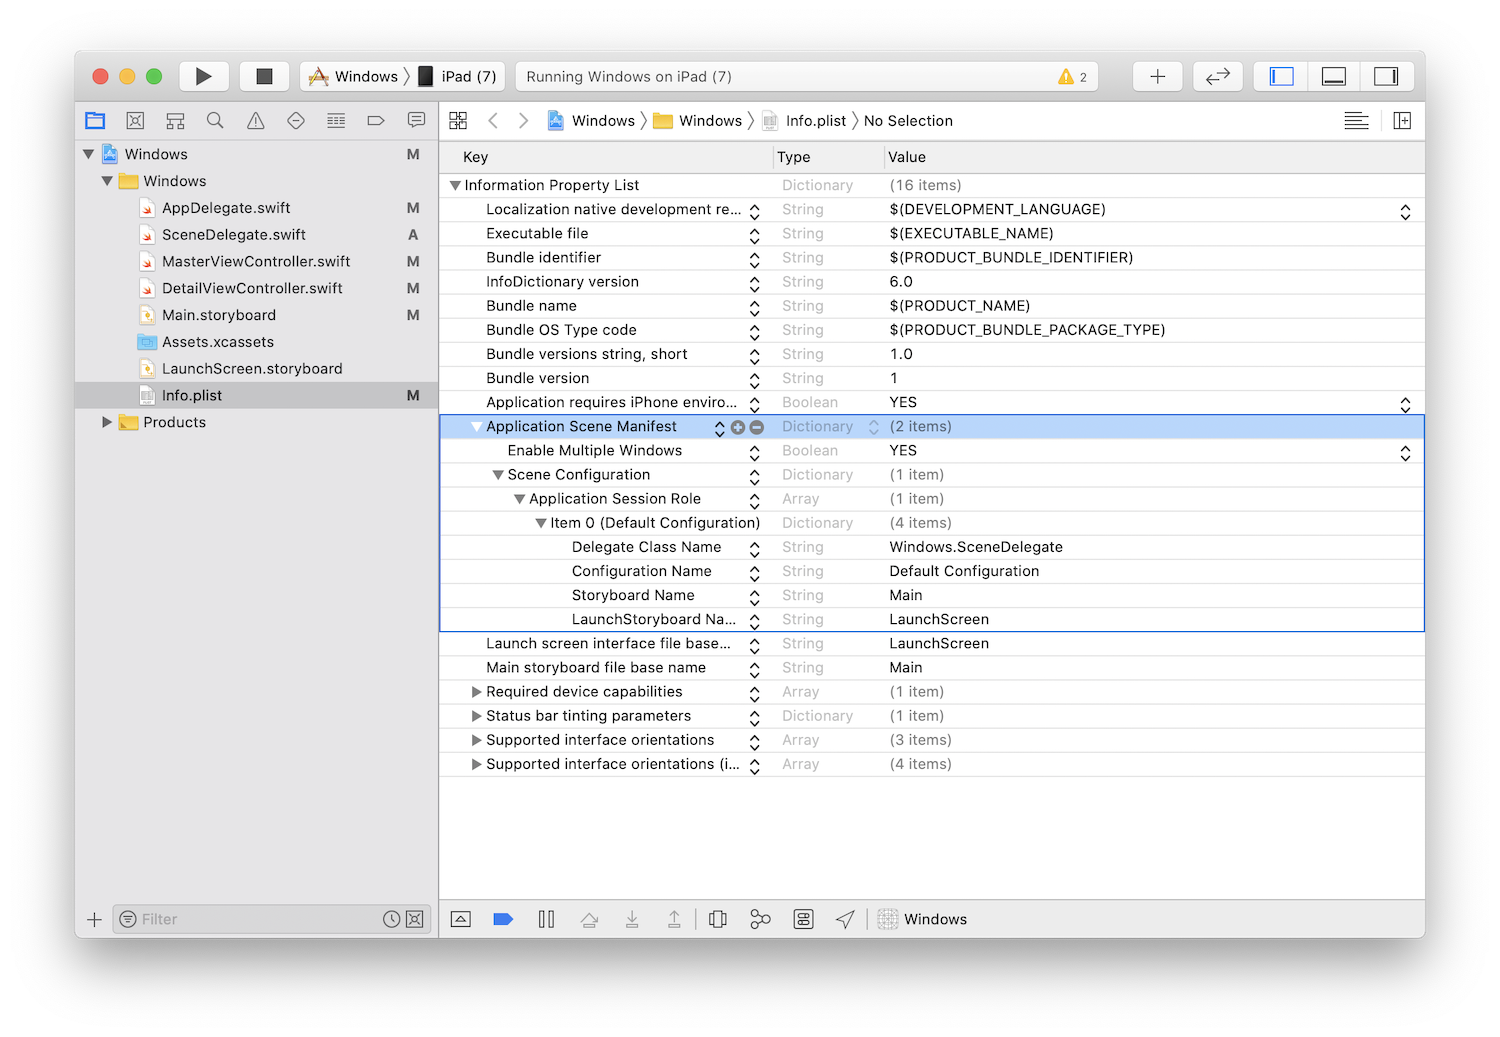Screen dimensions: 1500x1037
Task: Open the Find navigator magnifier
Action: [215, 121]
